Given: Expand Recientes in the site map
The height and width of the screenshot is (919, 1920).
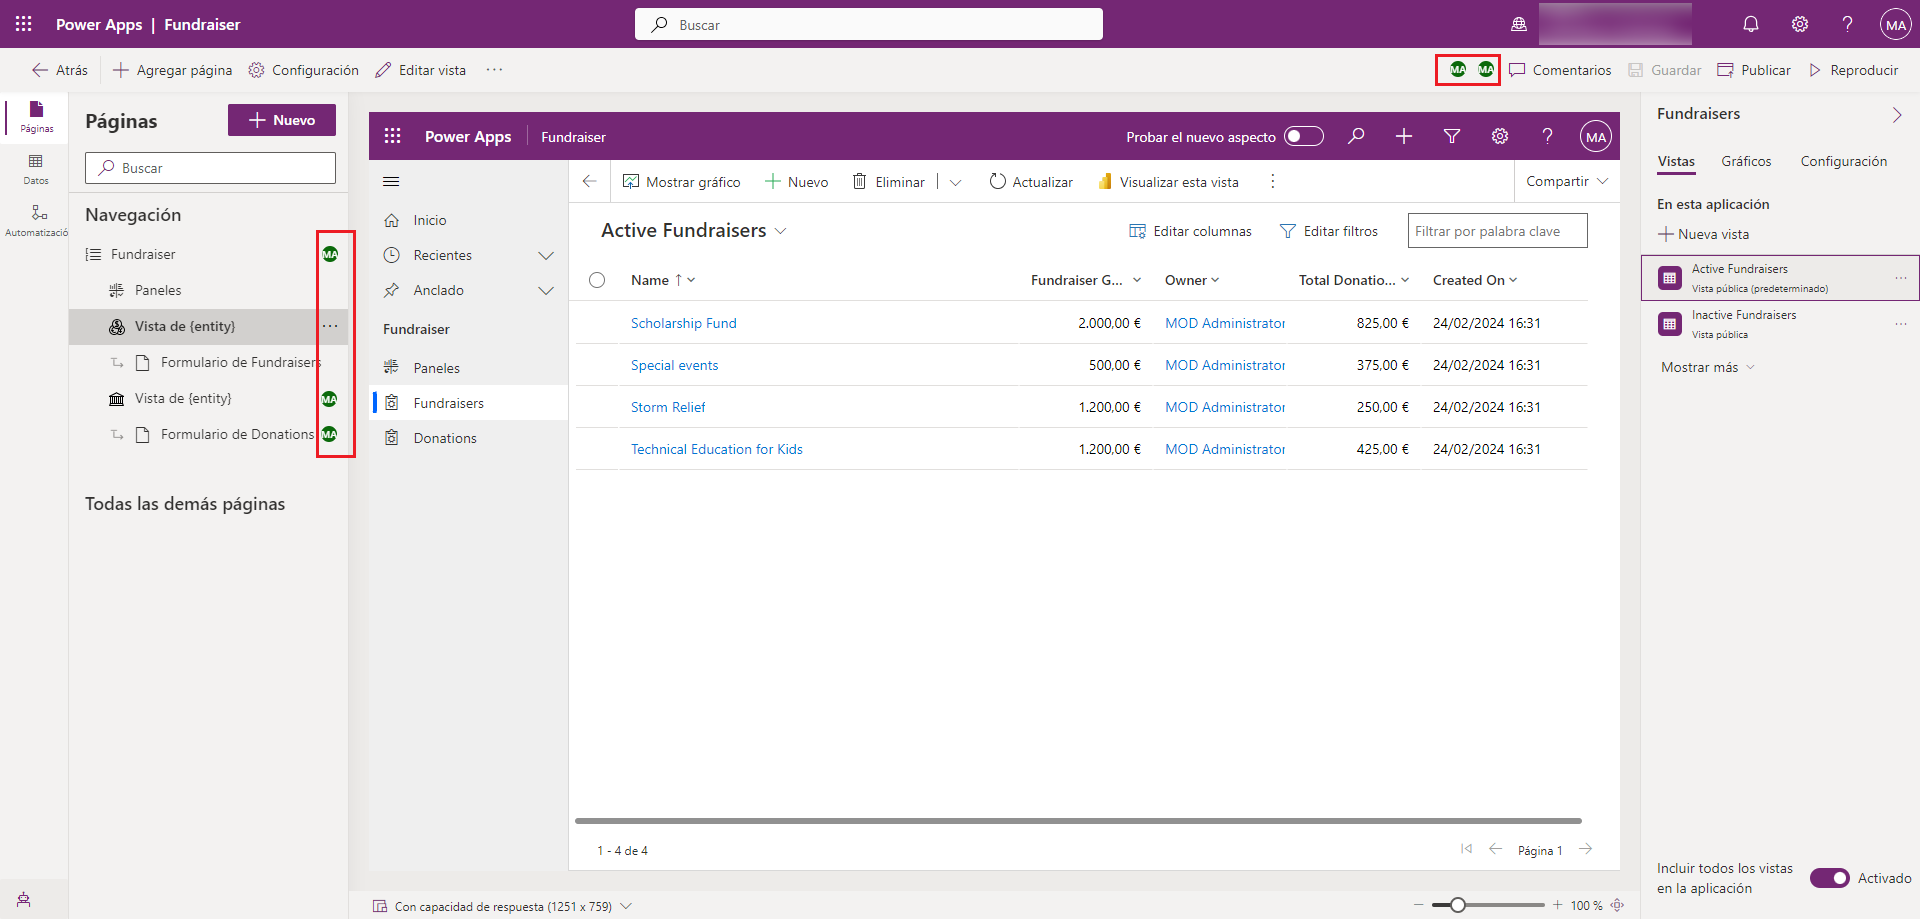Looking at the screenshot, I should pos(546,255).
